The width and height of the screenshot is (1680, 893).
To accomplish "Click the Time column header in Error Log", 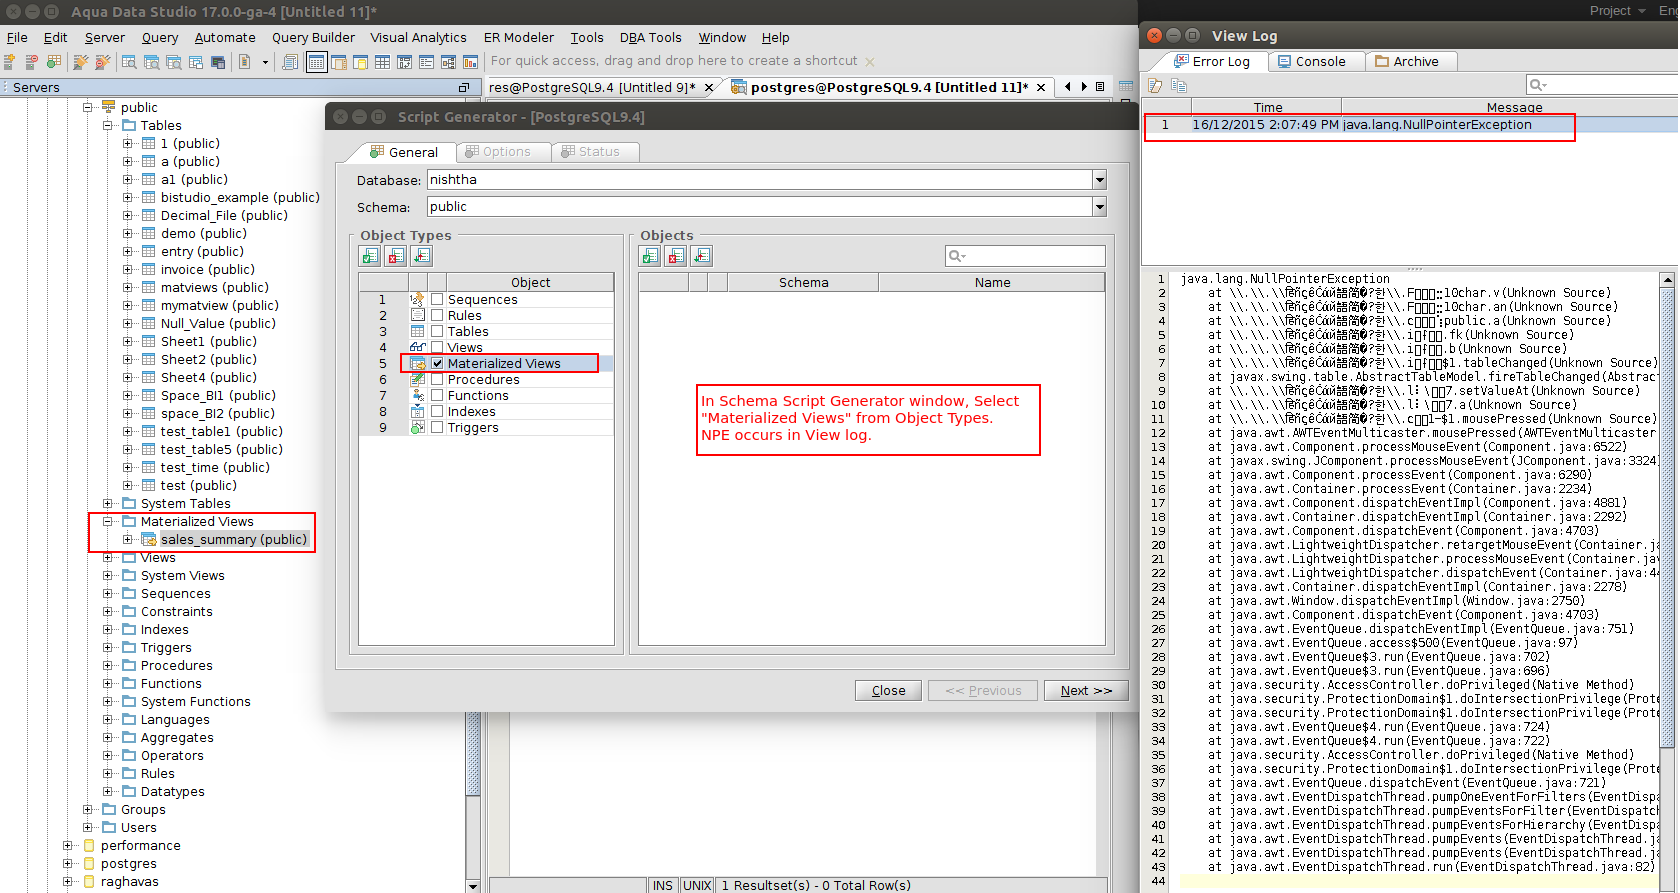I will pyautogui.click(x=1267, y=107).
